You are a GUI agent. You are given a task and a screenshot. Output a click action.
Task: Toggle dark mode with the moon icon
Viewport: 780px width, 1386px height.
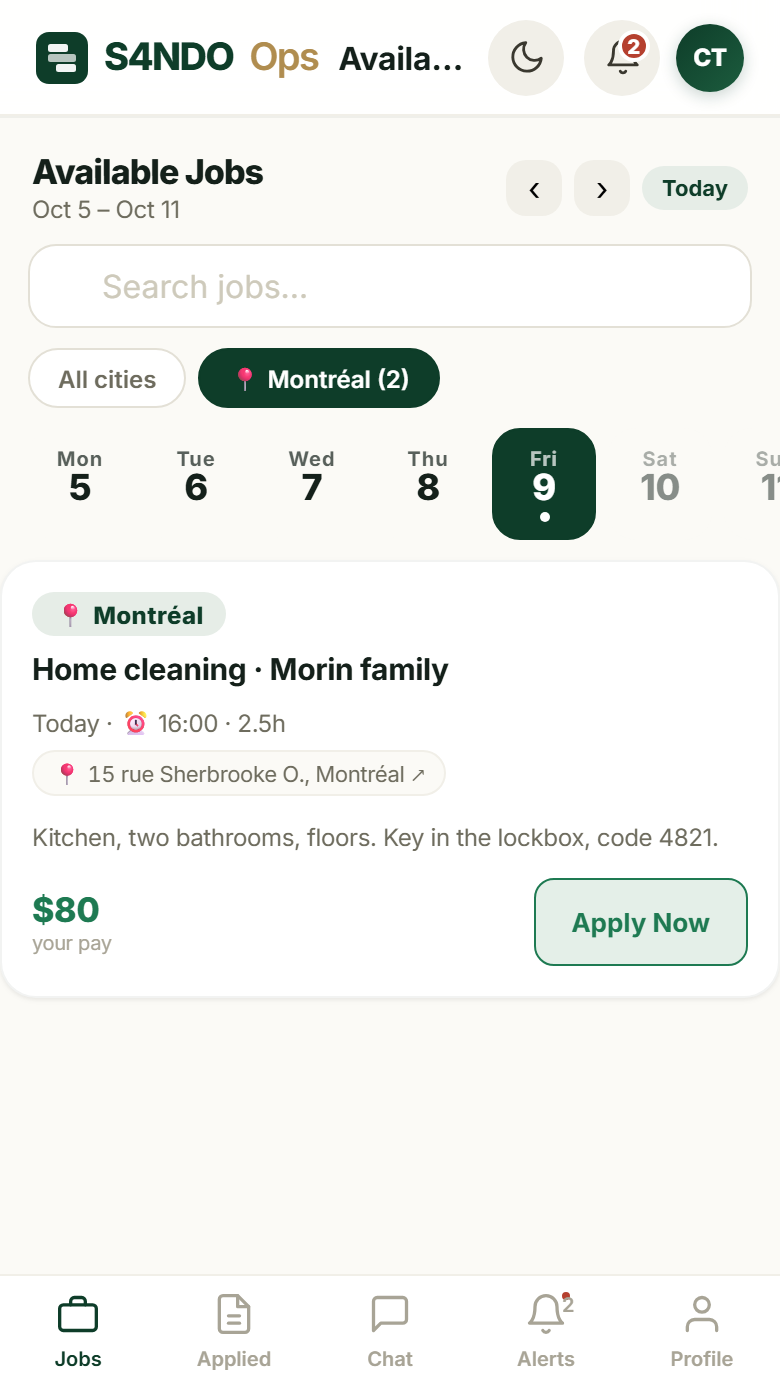(x=526, y=58)
